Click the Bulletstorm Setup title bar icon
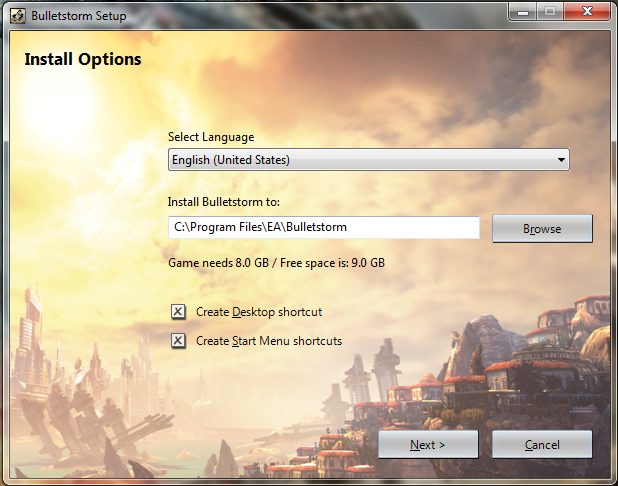The image size is (618, 486). pyautogui.click(x=18, y=16)
